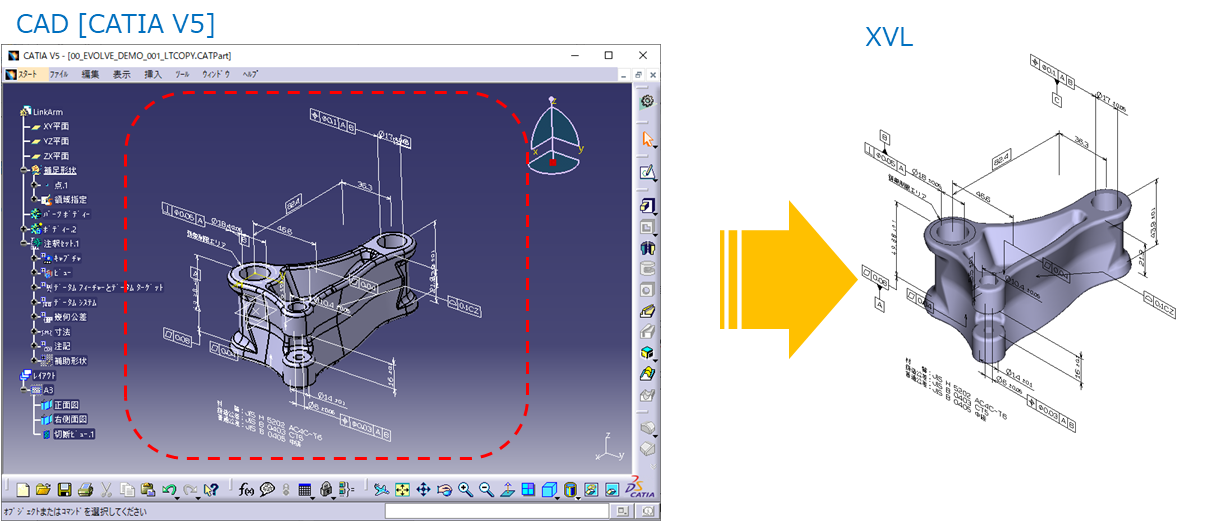Select 幾何公差 item in tree

pyautogui.click(x=64, y=316)
